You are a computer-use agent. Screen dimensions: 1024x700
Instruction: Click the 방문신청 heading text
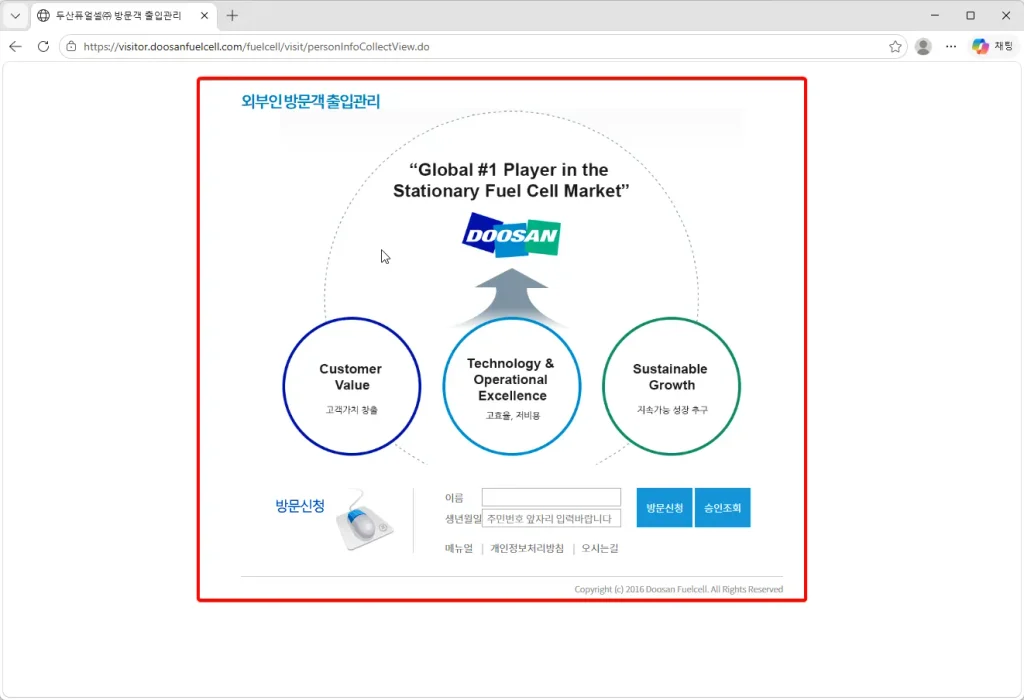[300, 506]
